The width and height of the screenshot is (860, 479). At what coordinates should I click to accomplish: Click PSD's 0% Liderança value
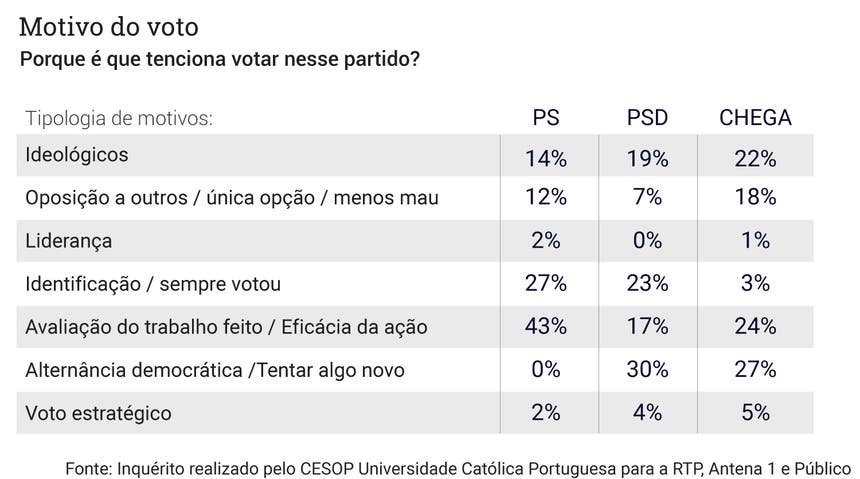coord(647,241)
